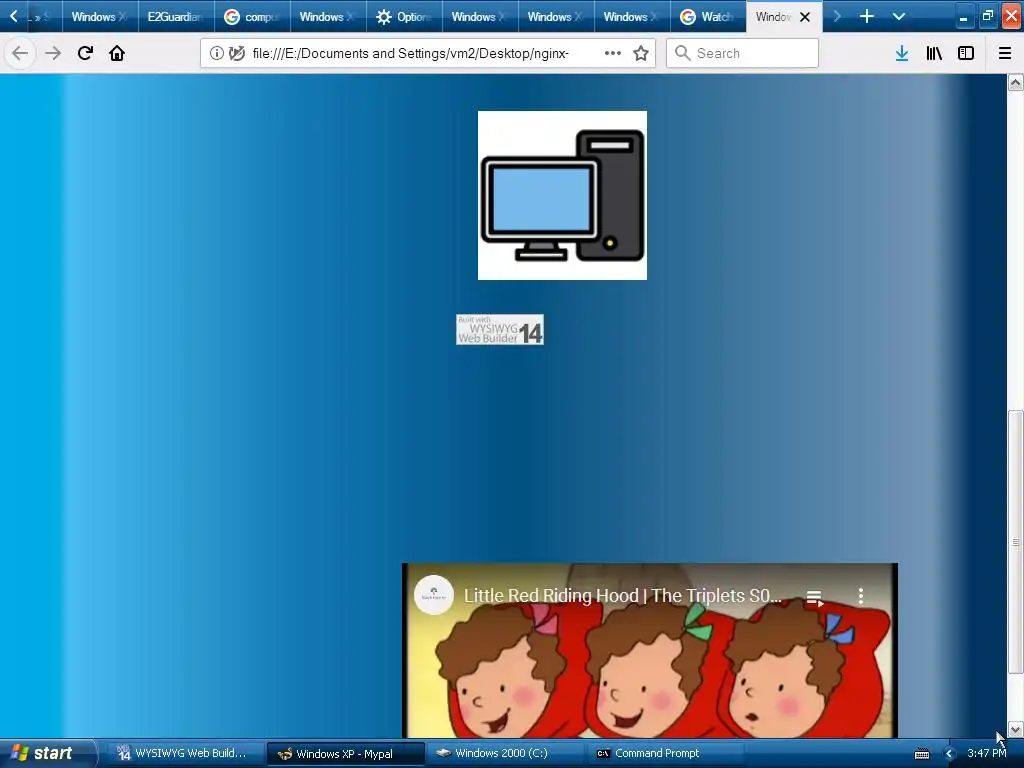Show site information icon in address bar
Viewport: 1024px width, 768px height.
pyautogui.click(x=216, y=53)
